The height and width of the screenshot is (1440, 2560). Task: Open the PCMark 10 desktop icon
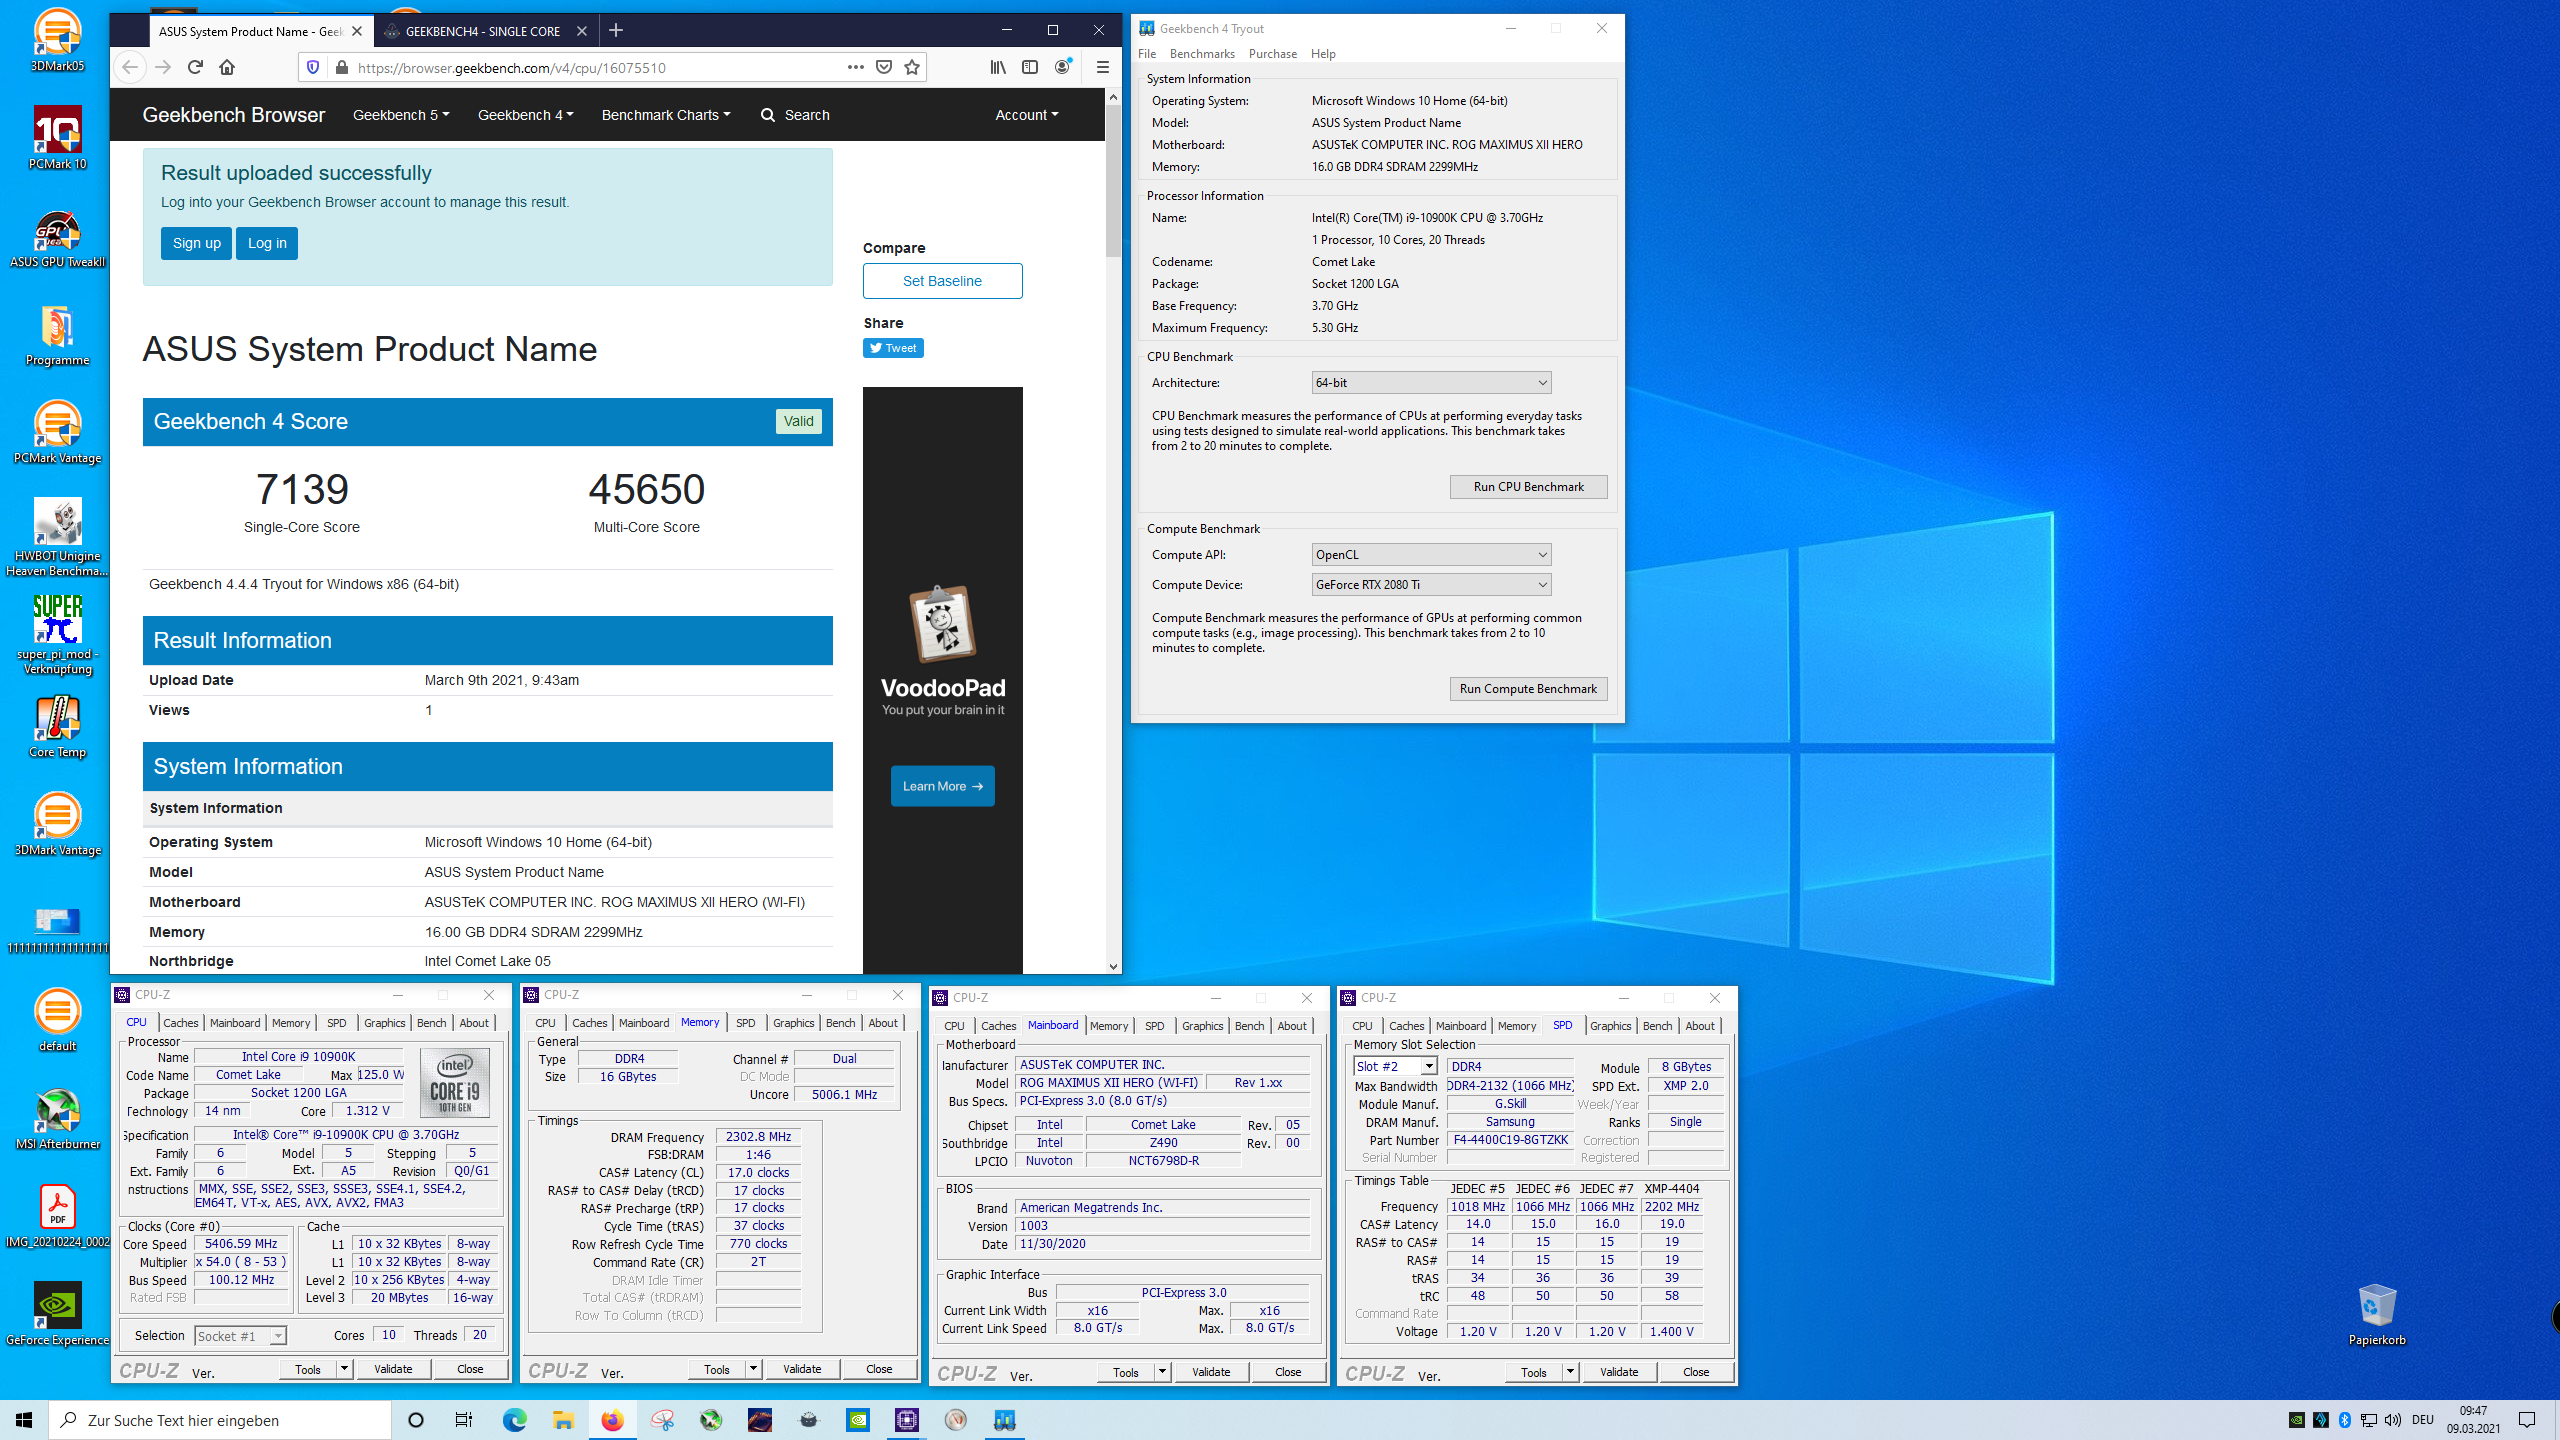(x=57, y=138)
